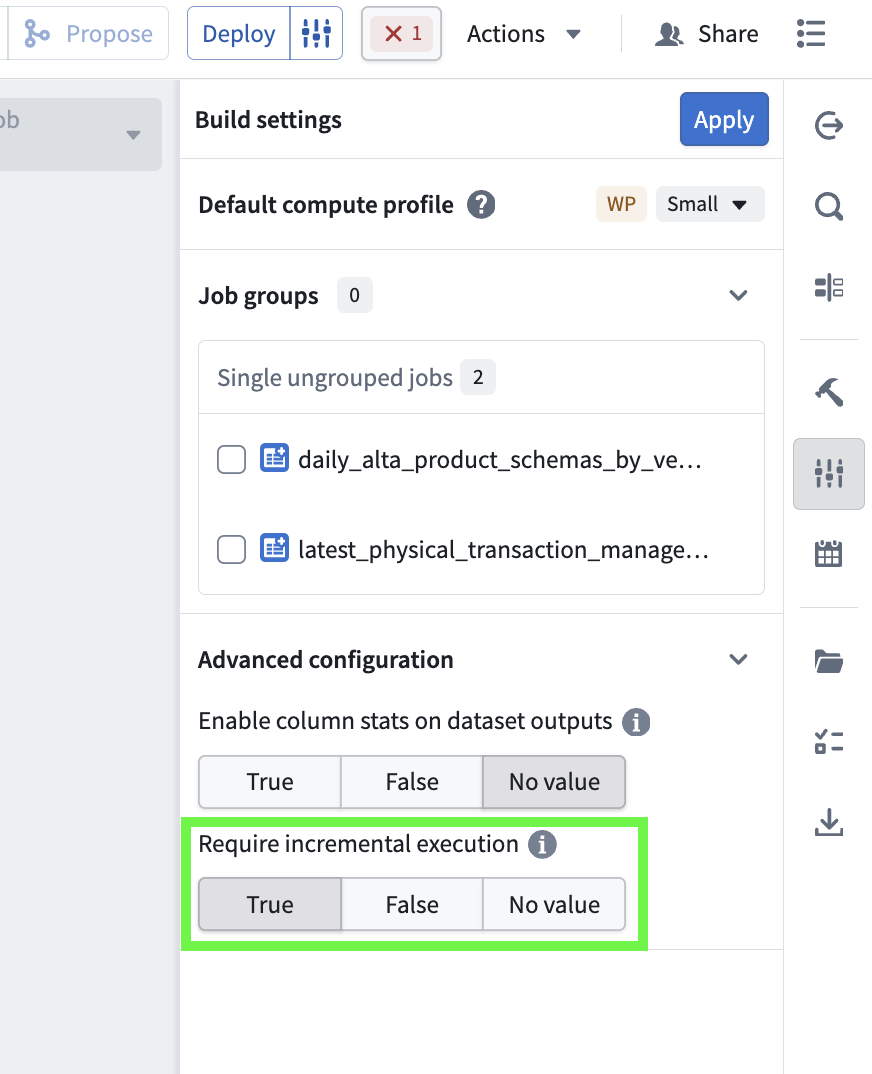Open the schedule calendar panel
The height and width of the screenshot is (1074, 872).
point(828,553)
